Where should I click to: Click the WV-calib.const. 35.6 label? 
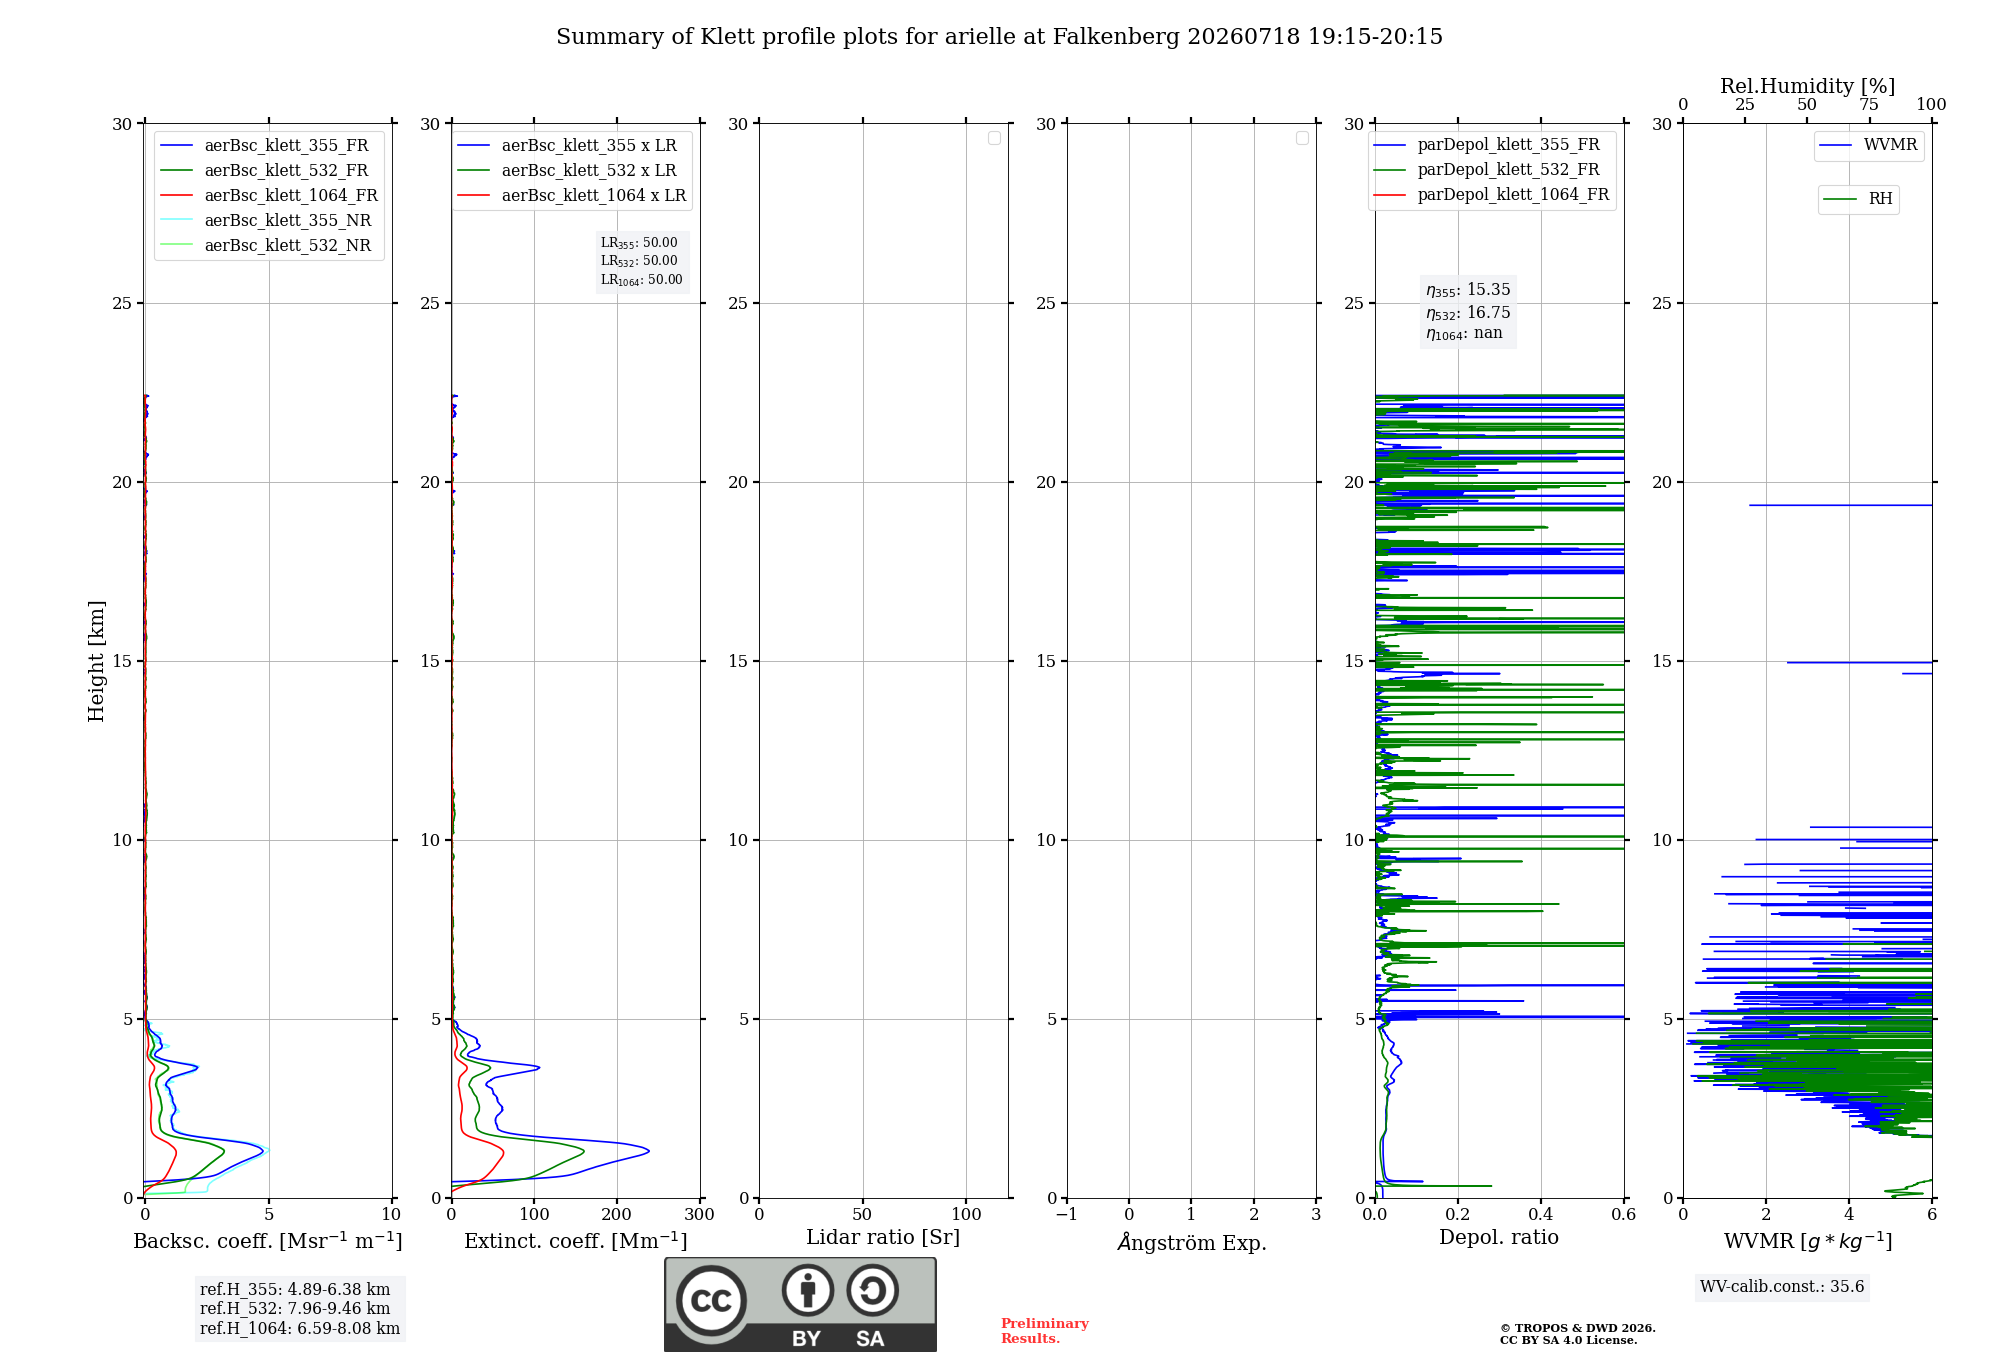click(x=1782, y=1287)
